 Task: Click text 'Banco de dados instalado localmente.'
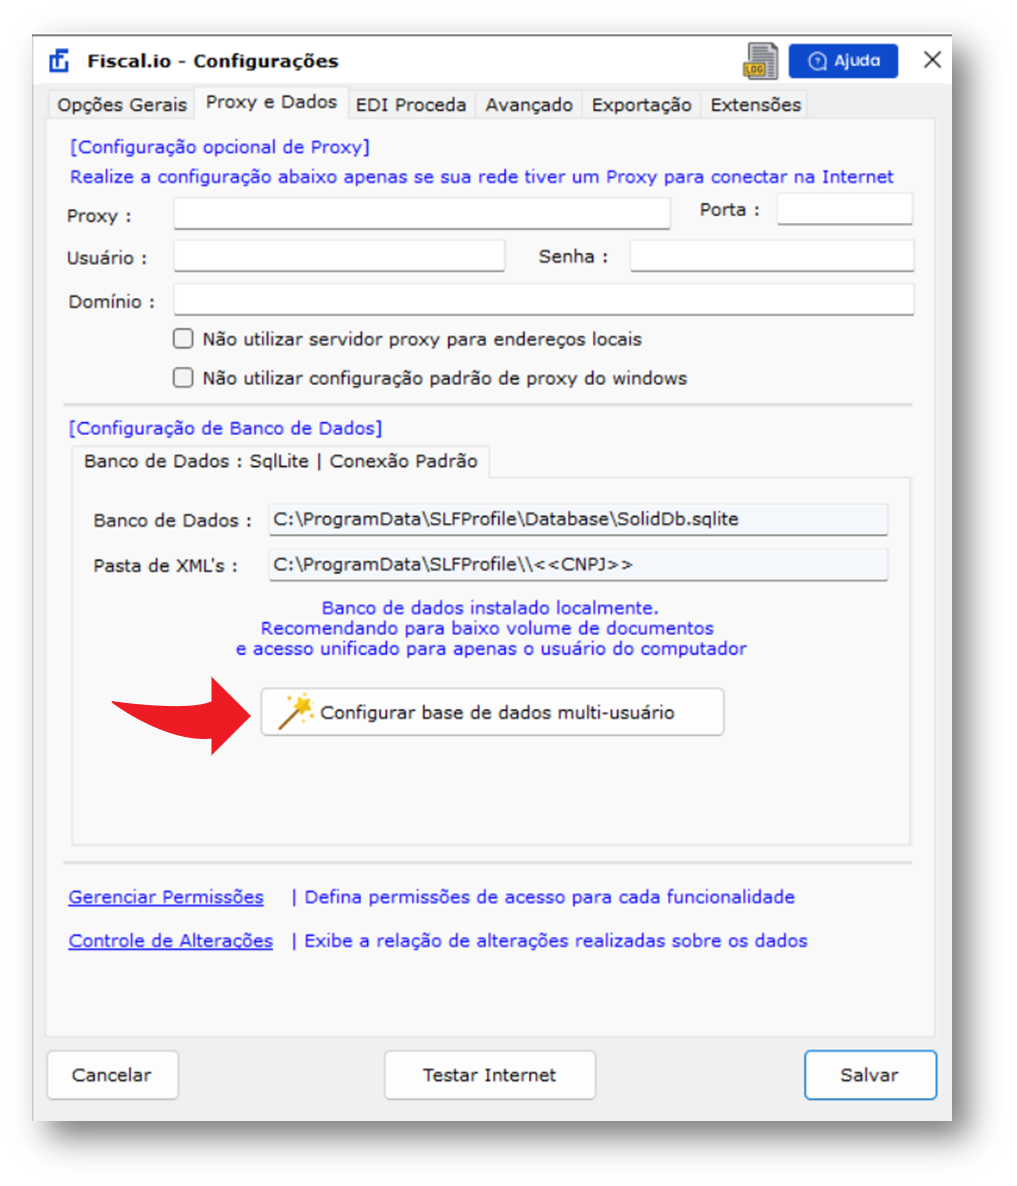point(490,607)
